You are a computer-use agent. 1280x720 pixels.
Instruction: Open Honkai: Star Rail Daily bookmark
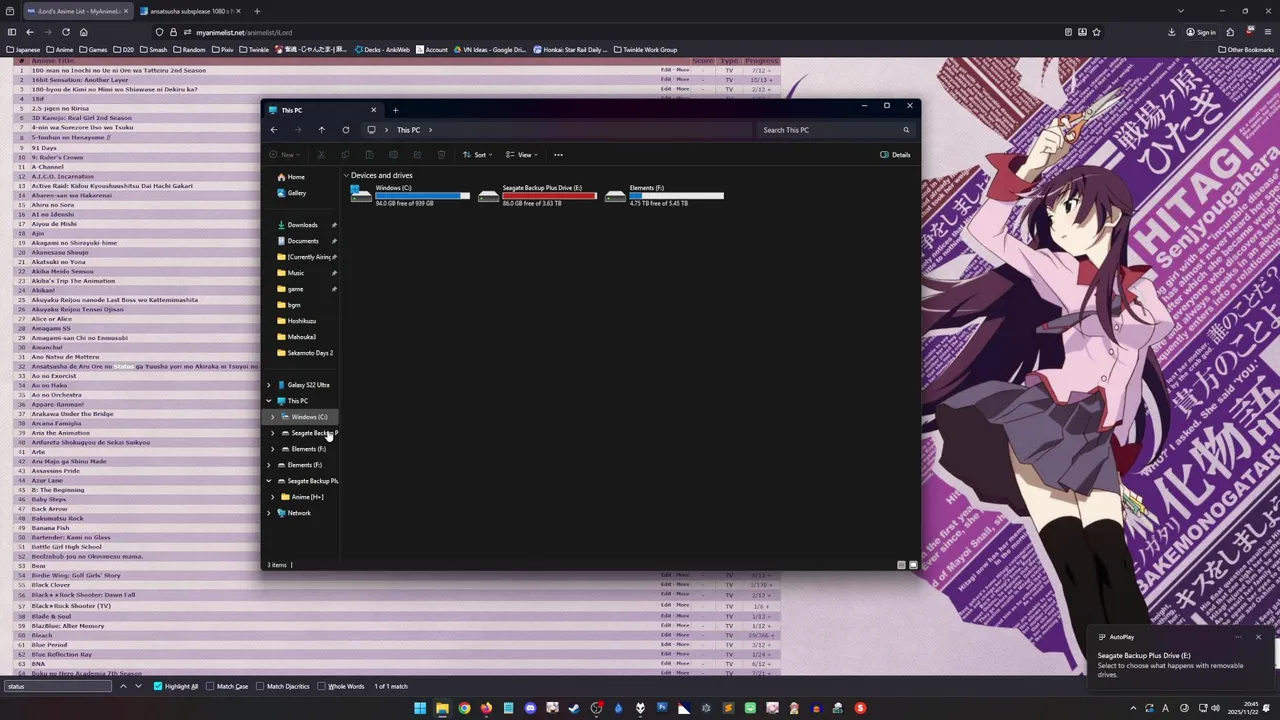[x=571, y=49]
